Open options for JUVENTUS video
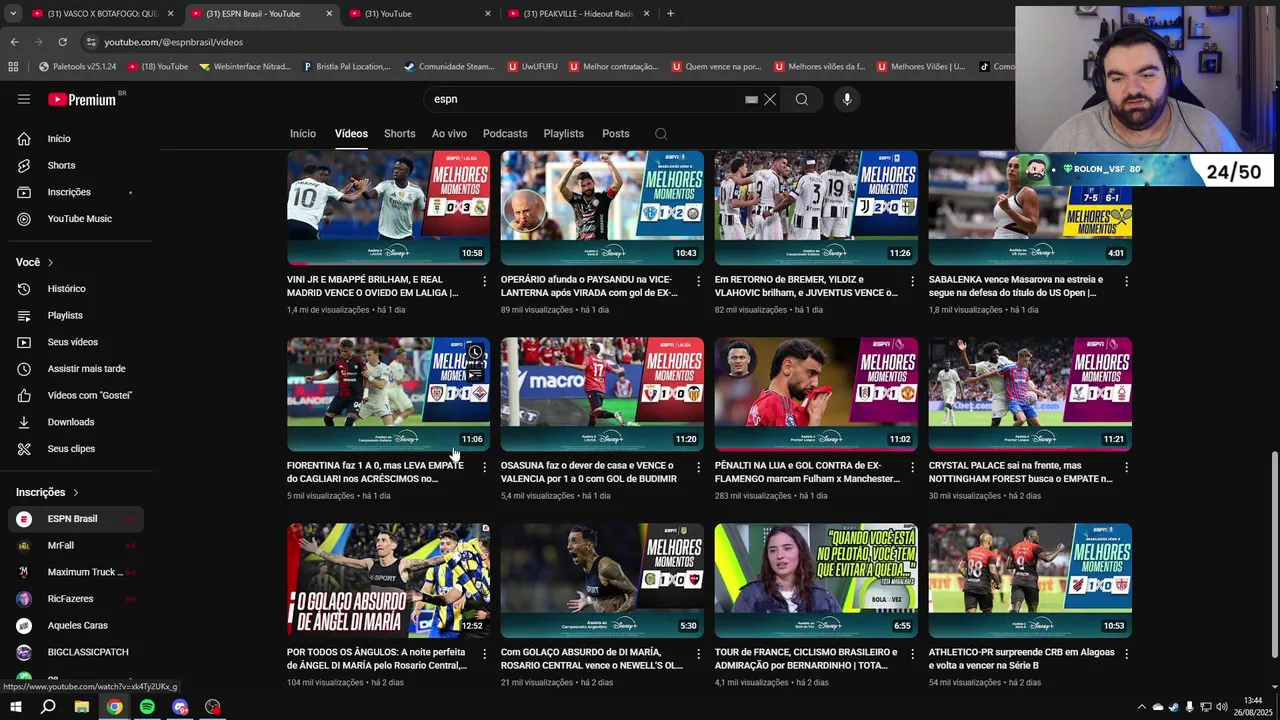The image size is (1280, 720). click(912, 281)
